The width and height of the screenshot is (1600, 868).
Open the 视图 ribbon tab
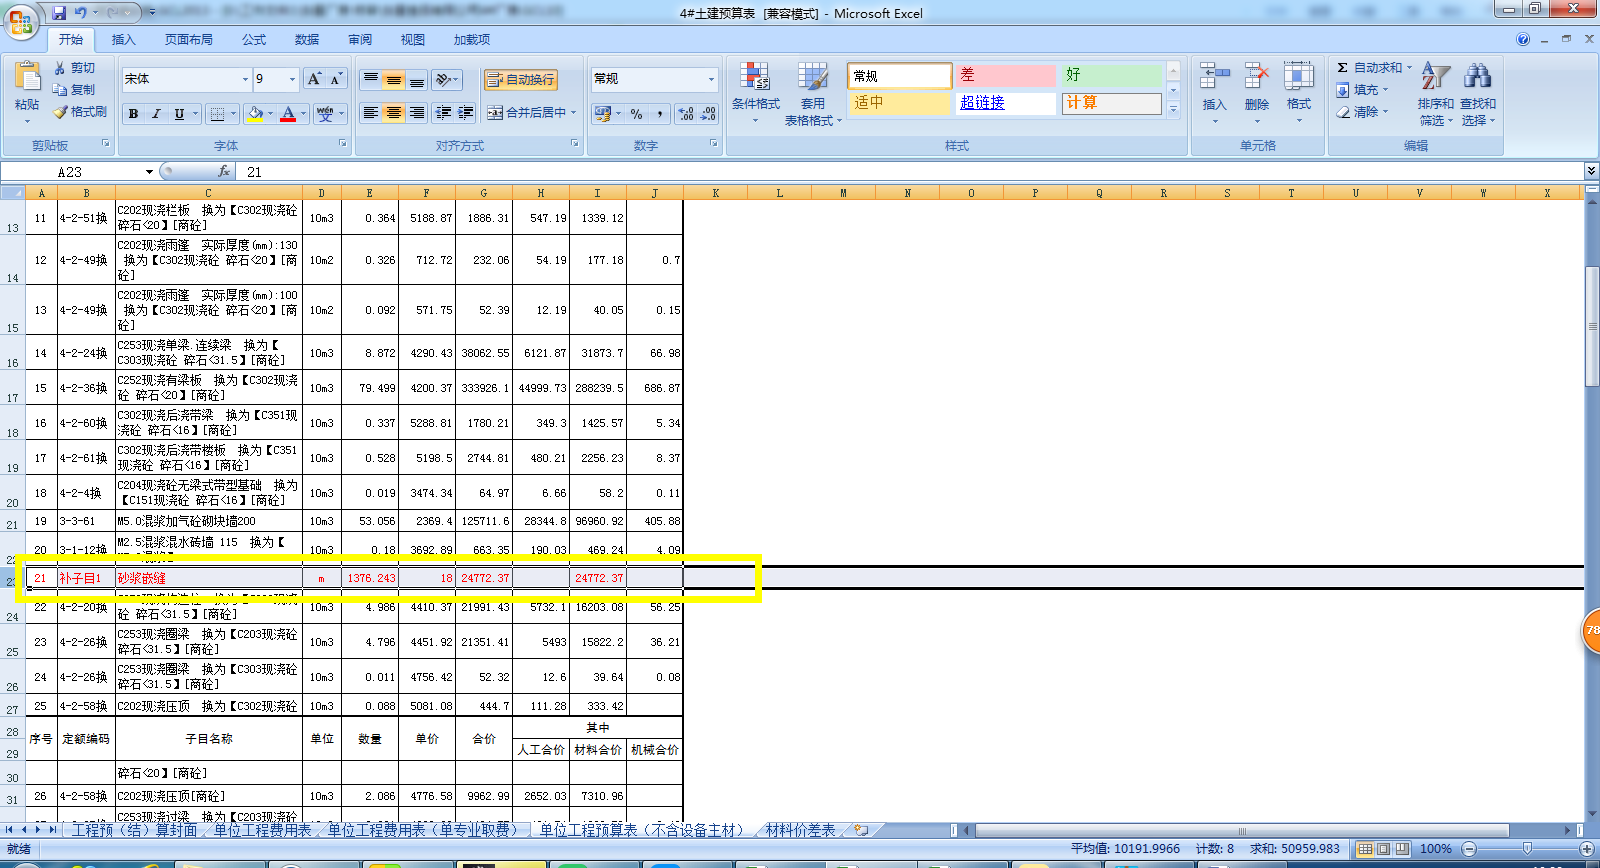413,40
